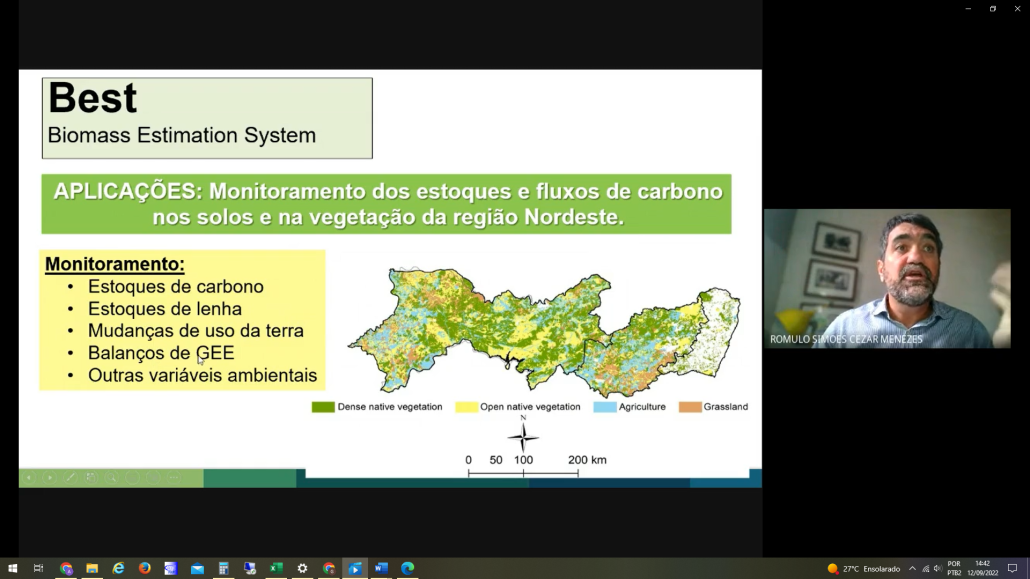
Task: Click Romulo Menezes's webcam video thumbnail
Action: click(x=887, y=278)
